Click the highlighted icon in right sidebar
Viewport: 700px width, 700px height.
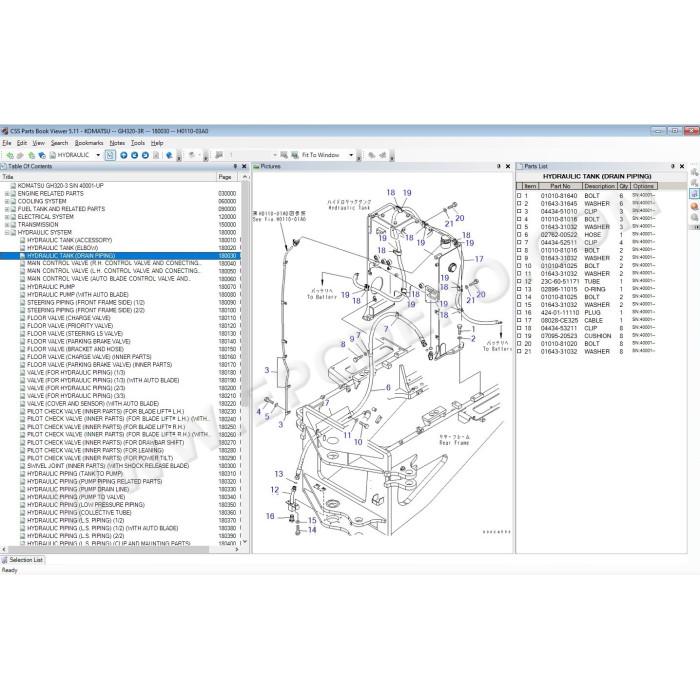coord(694,194)
